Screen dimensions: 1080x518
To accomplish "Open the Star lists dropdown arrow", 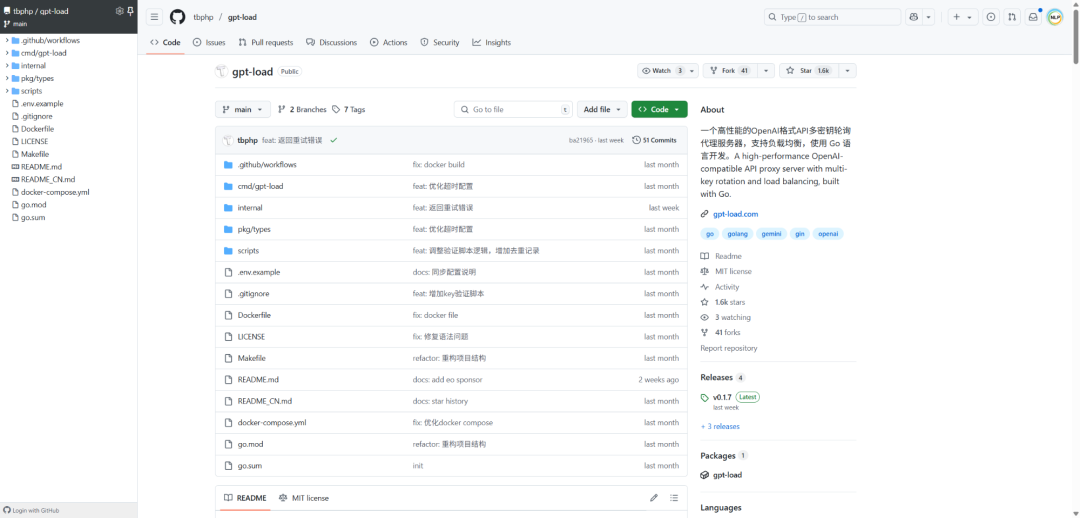I will click(x=847, y=71).
